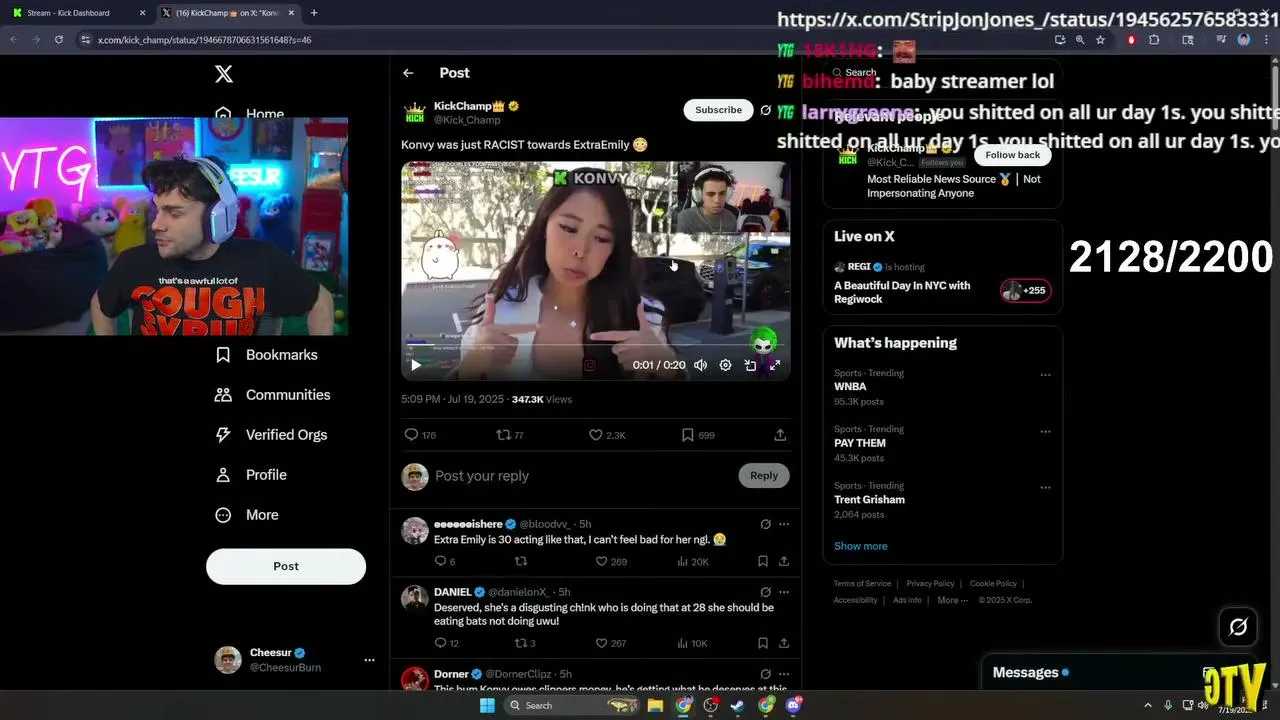
Task: Click Grok icon on DornerClipz reply
Action: click(x=766, y=675)
